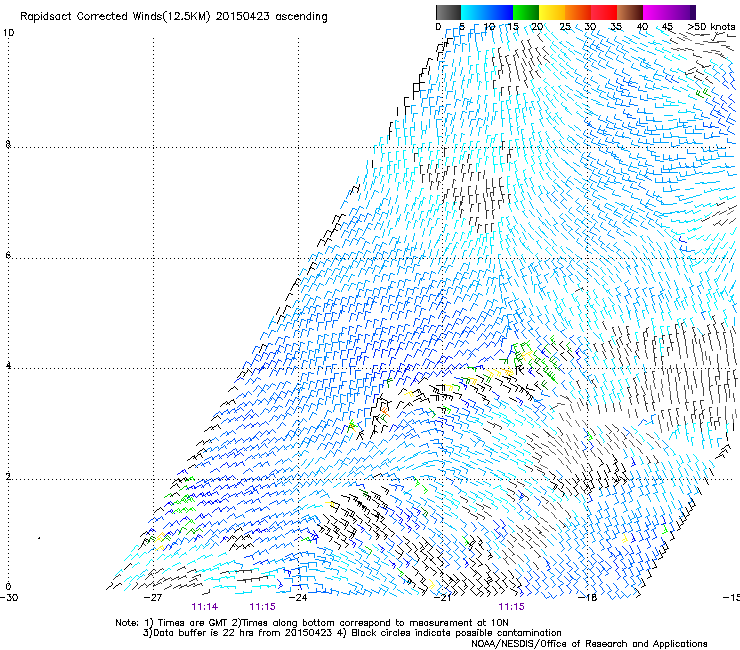
Task: Click the ">50 knots" legend label
Action: coord(711,27)
